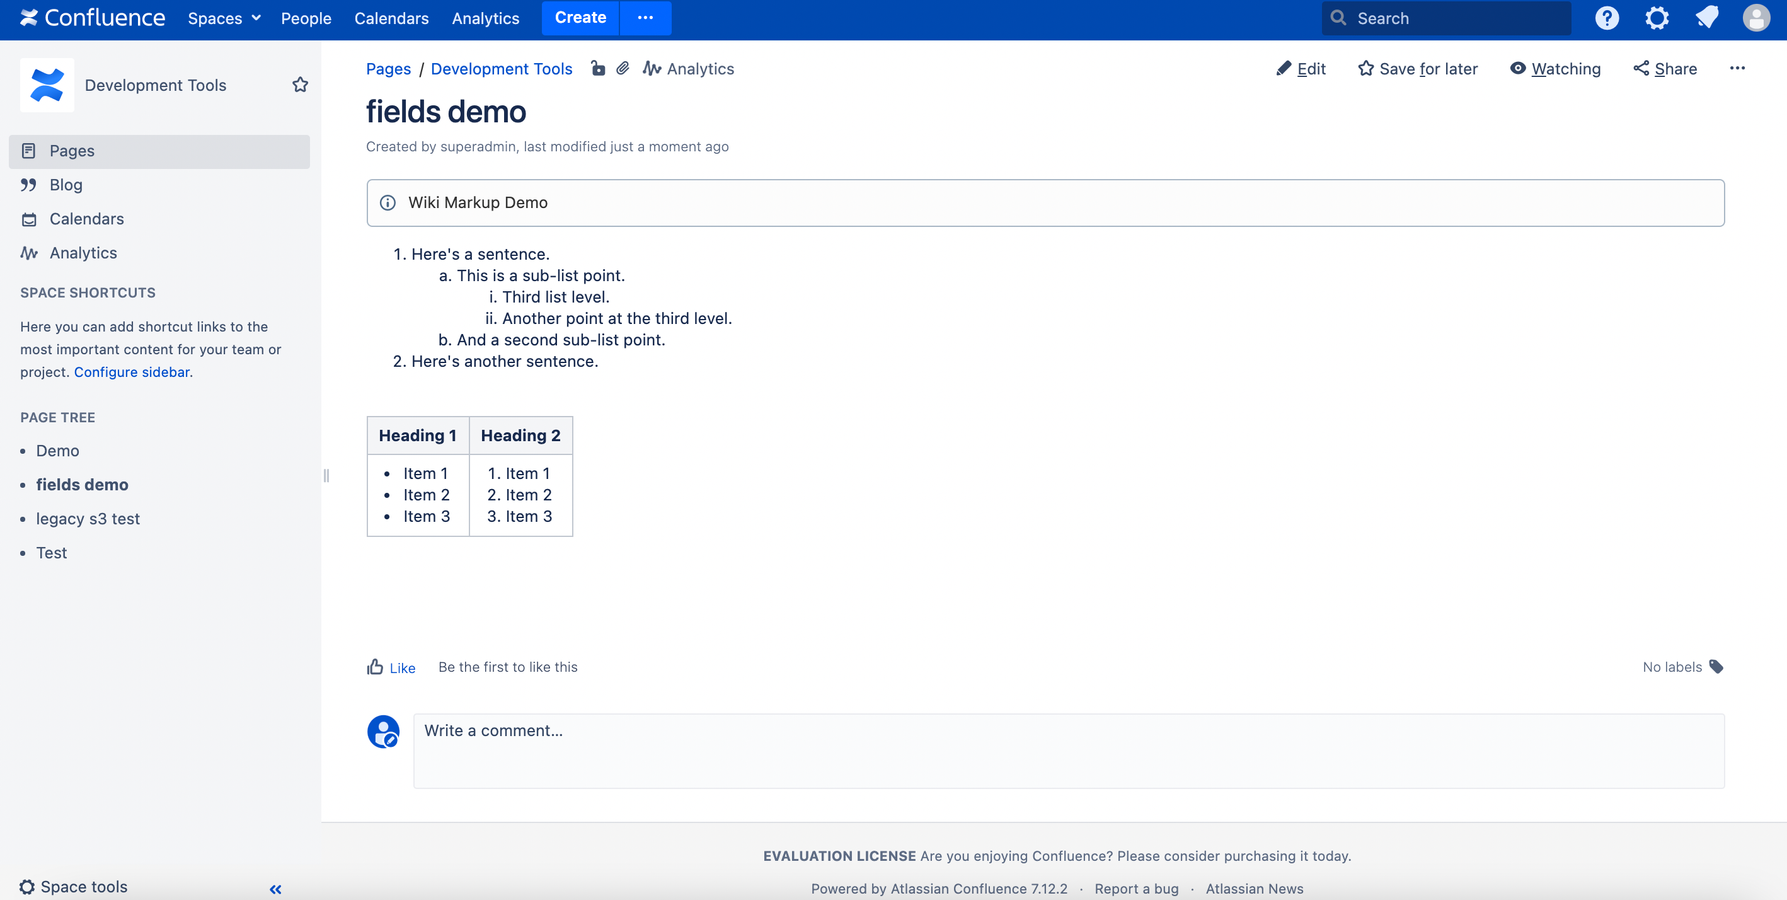Open Test page in page tree
This screenshot has height=900, width=1787.
pyautogui.click(x=51, y=553)
